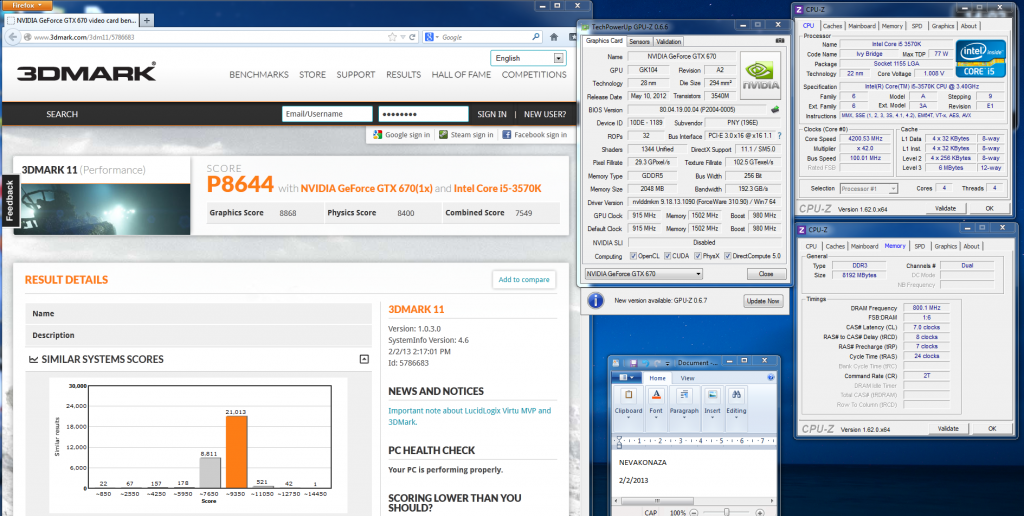Click the Intel Core i5 logo in CPU-Z
The height and width of the screenshot is (516, 1024).
pyautogui.click(x=980, y=59)
